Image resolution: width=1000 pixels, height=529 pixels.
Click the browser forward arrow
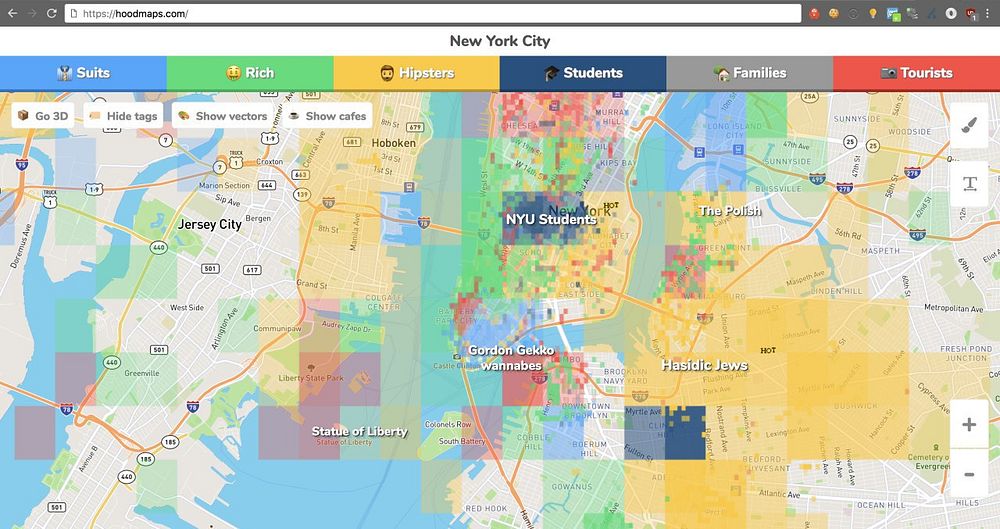click(32, 13)
